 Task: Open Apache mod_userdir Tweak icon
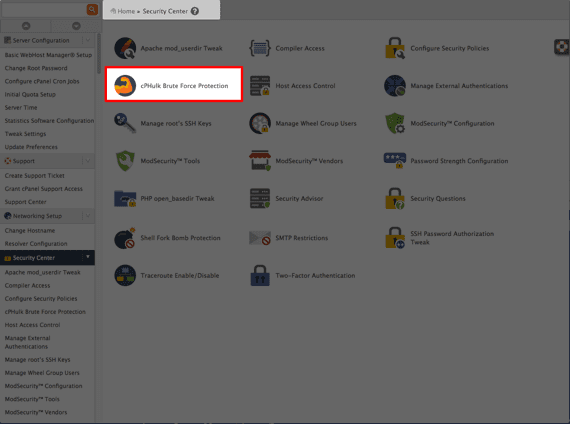pos(125,48)
